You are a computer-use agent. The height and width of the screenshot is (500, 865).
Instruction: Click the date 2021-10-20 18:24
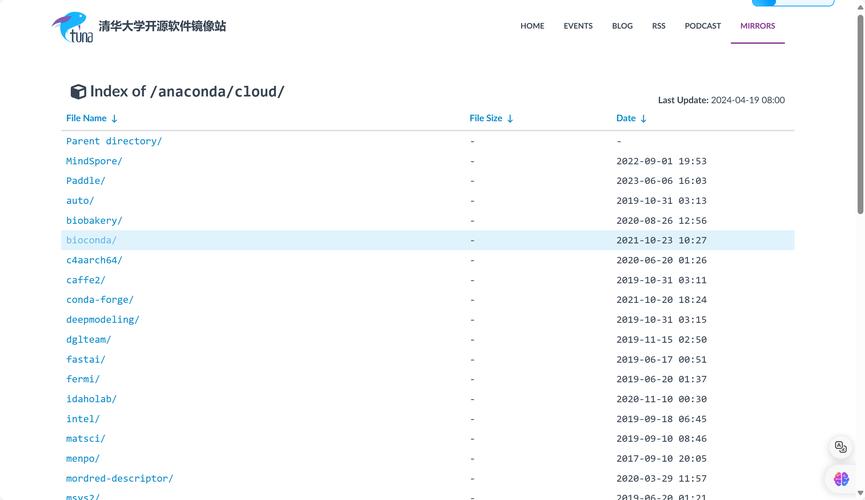pyautogui.click(x=661, y=300)
